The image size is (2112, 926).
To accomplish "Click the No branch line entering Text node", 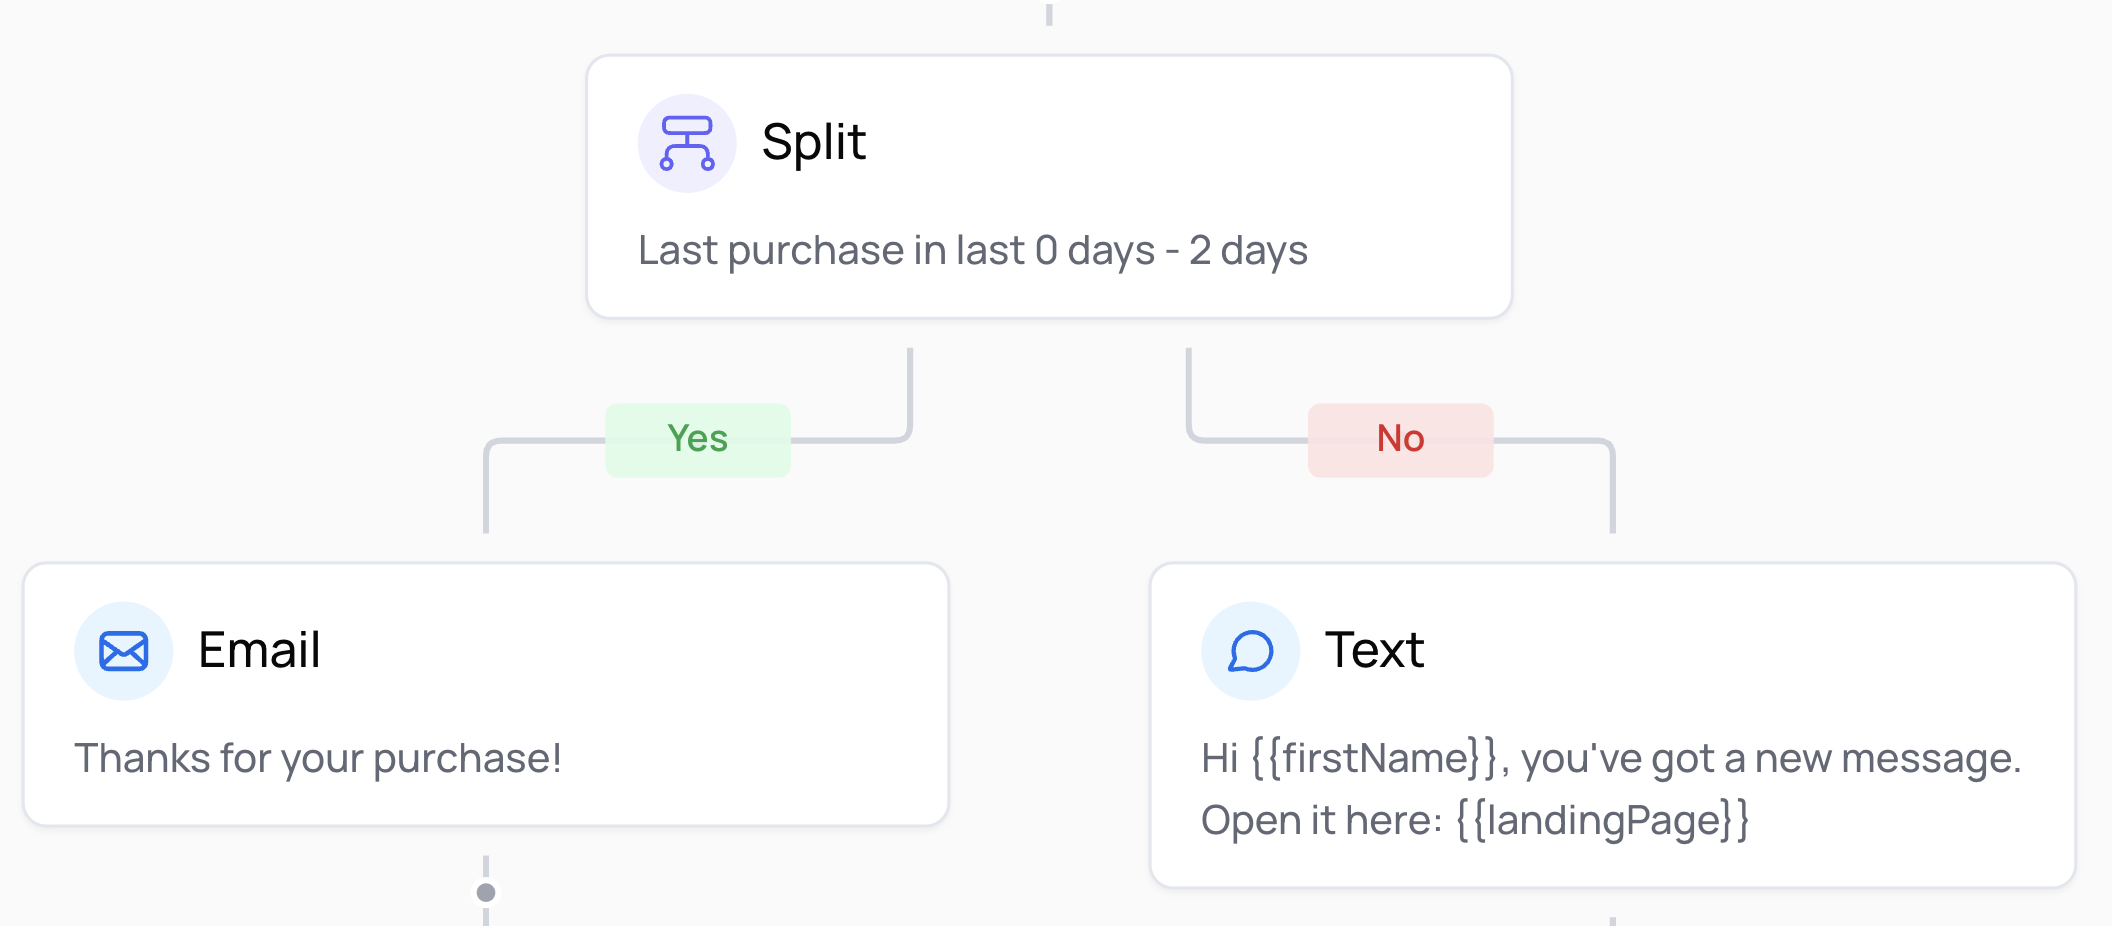I will point(1613,500).
